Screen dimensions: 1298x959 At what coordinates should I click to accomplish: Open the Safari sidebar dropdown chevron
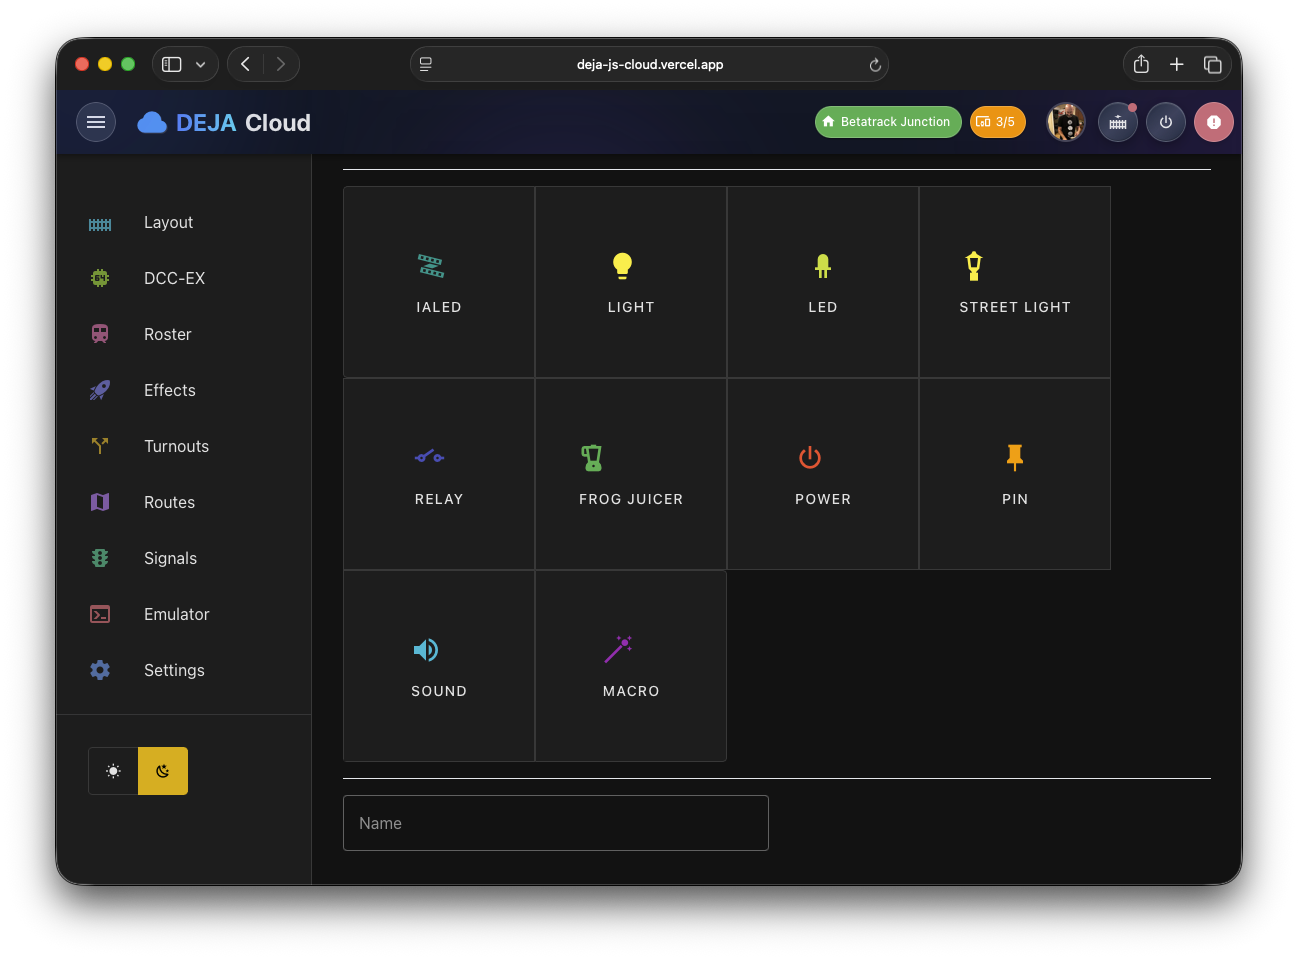[x=200, y=63]
